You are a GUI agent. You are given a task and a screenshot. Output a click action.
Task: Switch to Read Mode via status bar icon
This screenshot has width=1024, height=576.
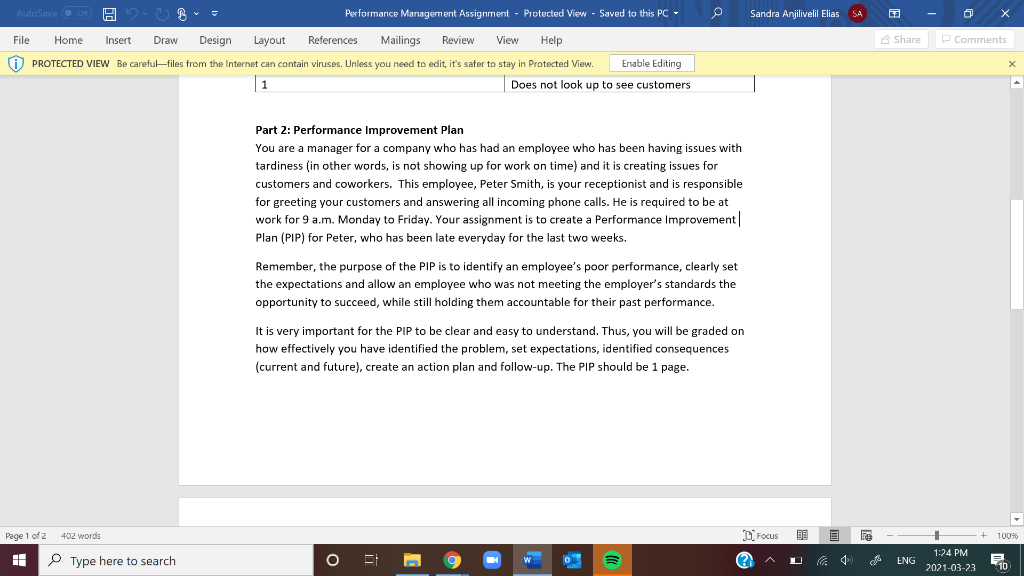802,535
